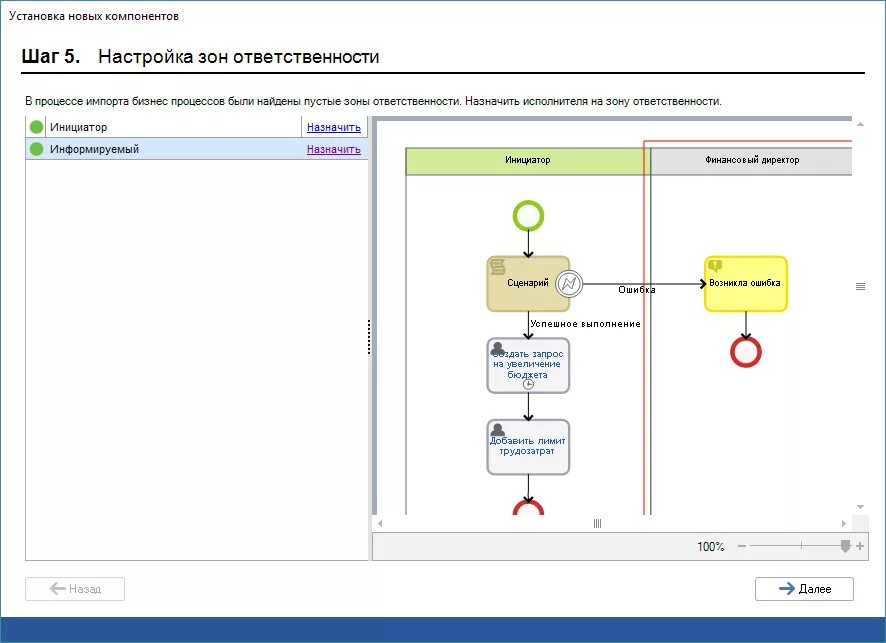Viewport: 886px width, 643px height.
Task: Click the Финансовый директор swimlane header
Action: [x=752, y=160]
